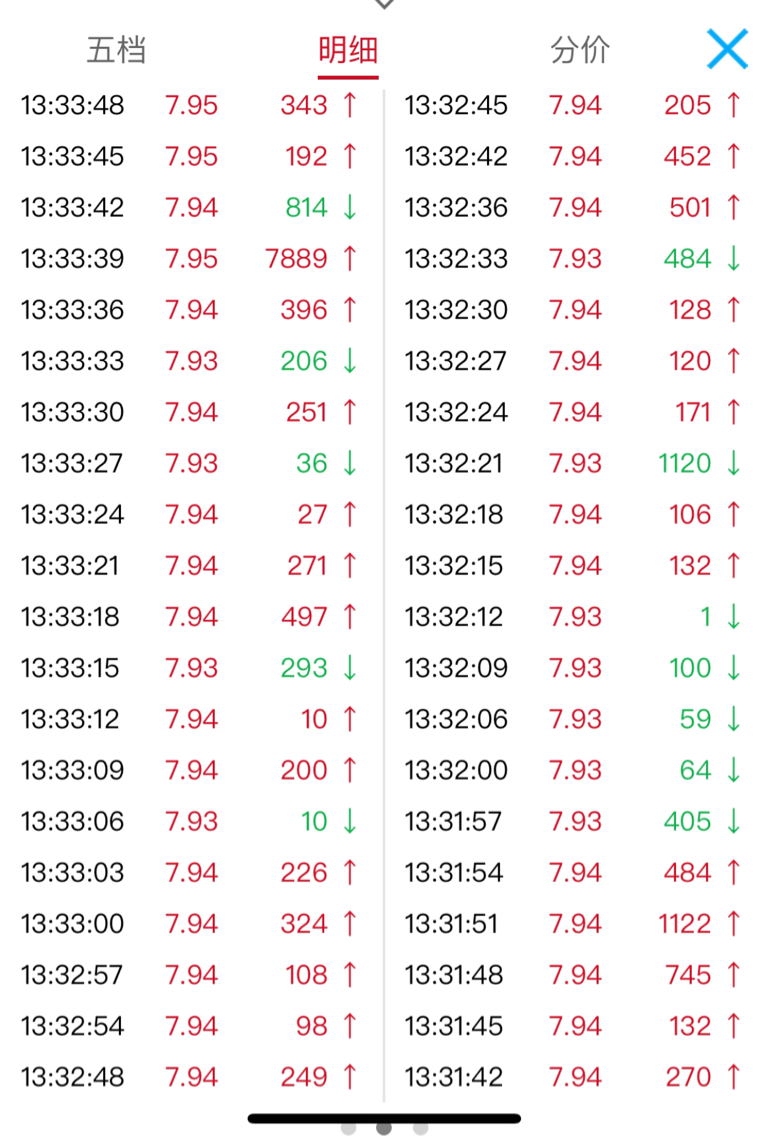
Task: Tap the first page indicator dot
Action: [348, 1128]
